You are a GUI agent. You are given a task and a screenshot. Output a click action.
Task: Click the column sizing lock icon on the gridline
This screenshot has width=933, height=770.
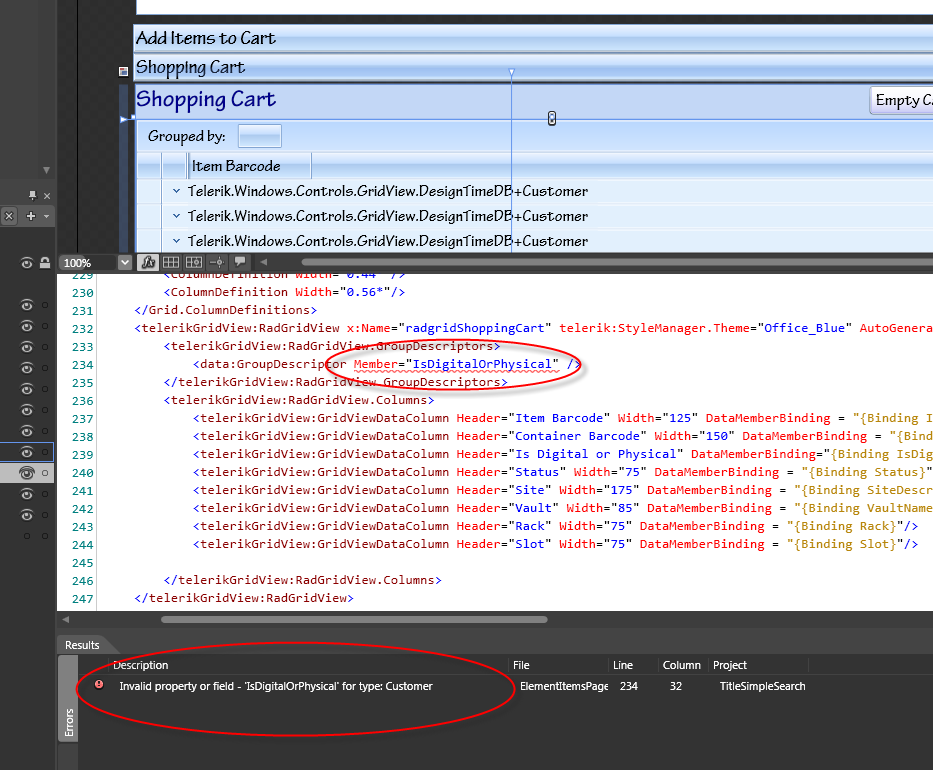552,118
